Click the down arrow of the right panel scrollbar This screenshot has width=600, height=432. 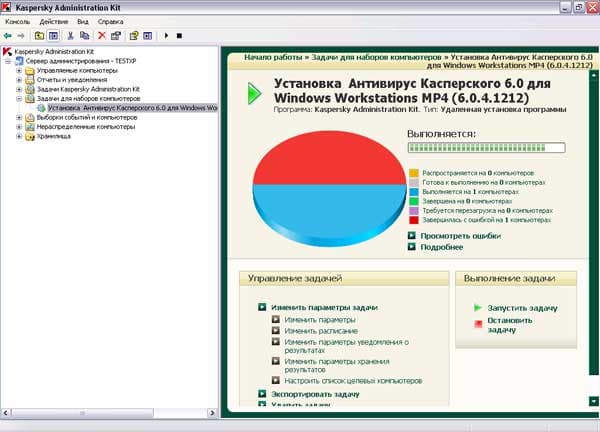[593, 401]
